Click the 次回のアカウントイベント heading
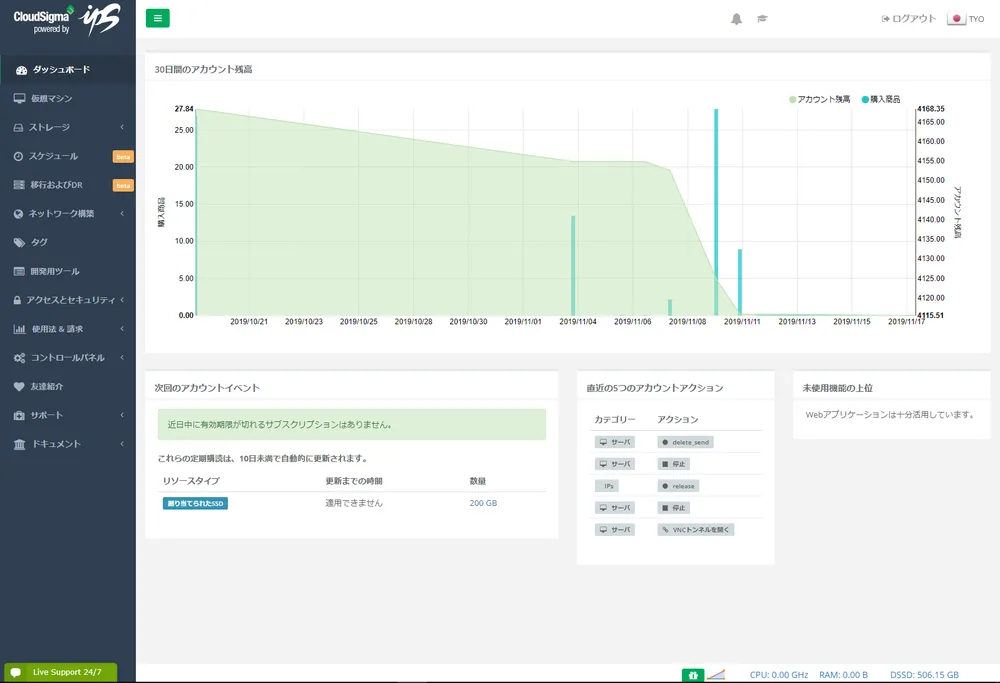 207,388
